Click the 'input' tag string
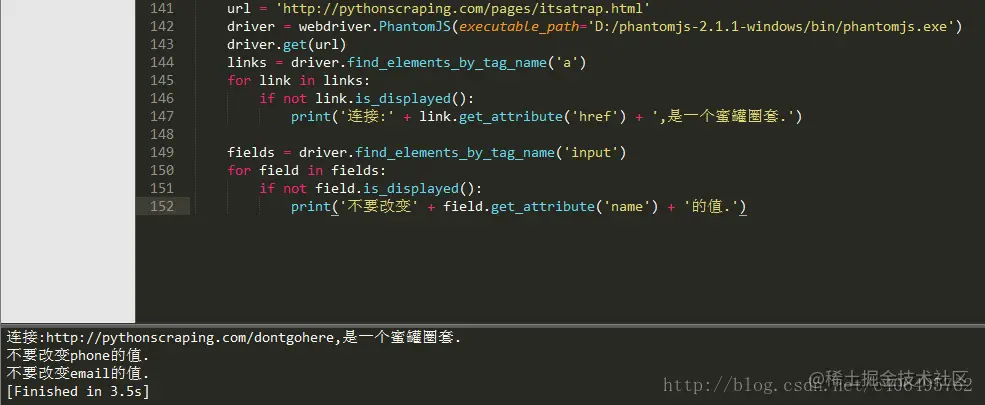 pos(590,153)
